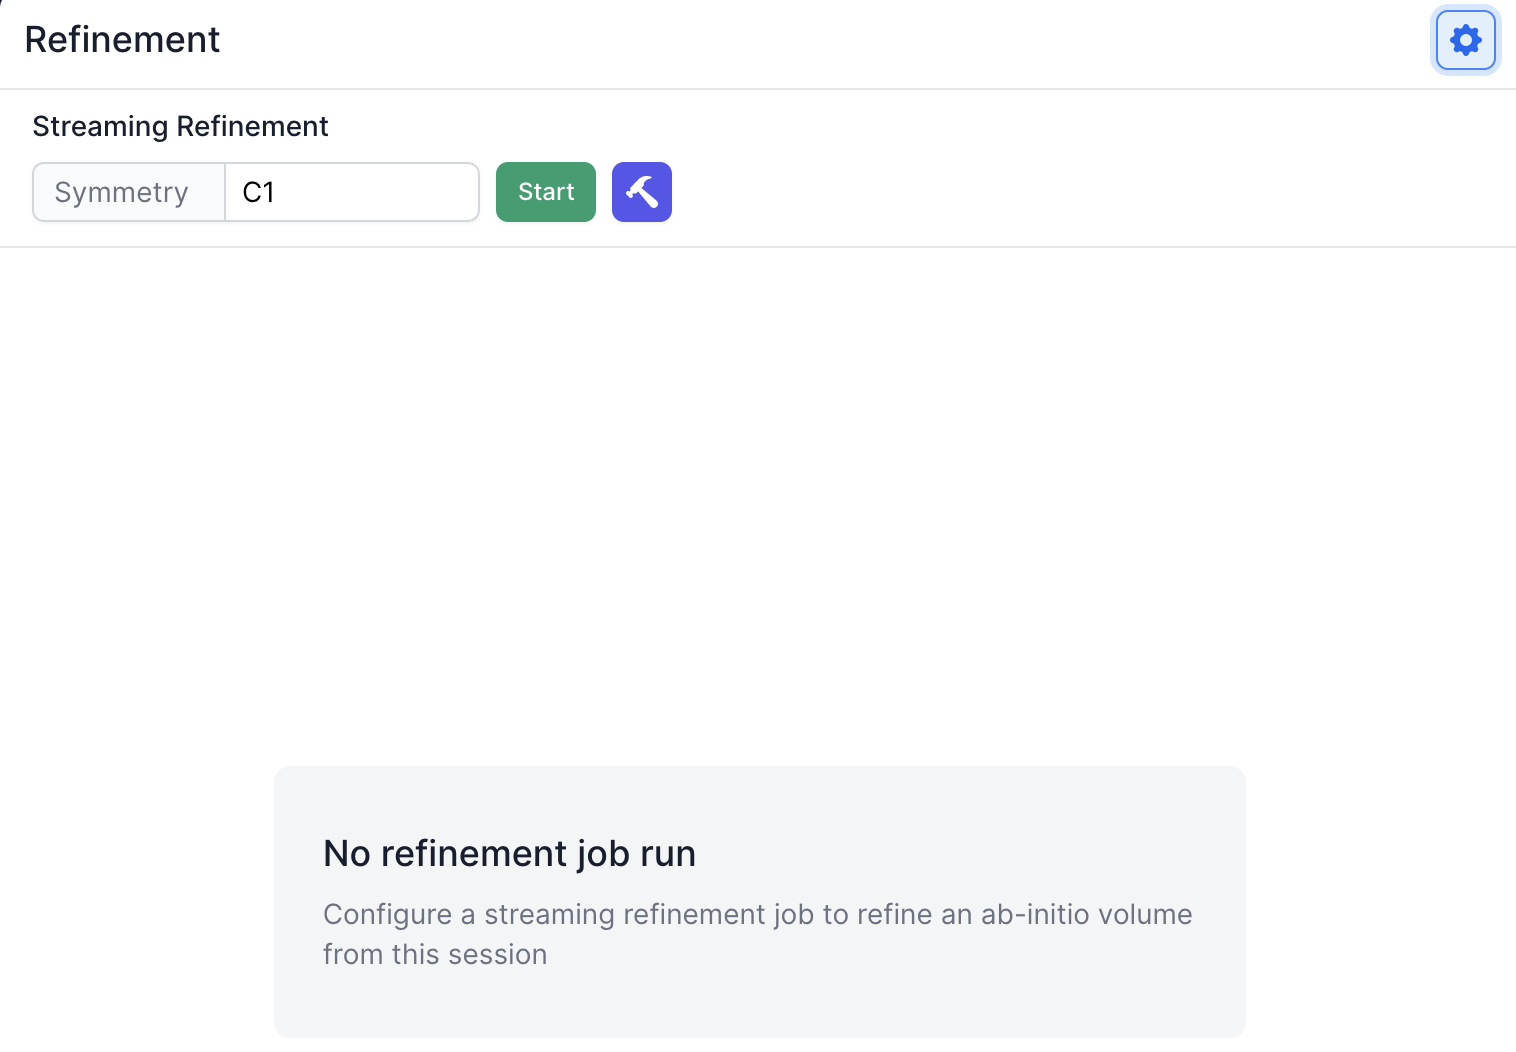The width and height of the screenshot is (1516, 1052).
Task: Focus the Symmetry input containing C1
Action: tap(352, 192)
